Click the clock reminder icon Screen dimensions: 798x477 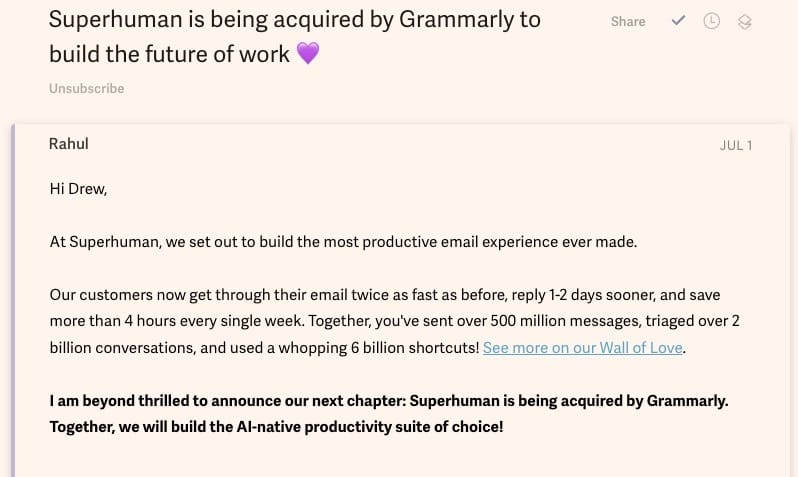(x=711, y=21)
